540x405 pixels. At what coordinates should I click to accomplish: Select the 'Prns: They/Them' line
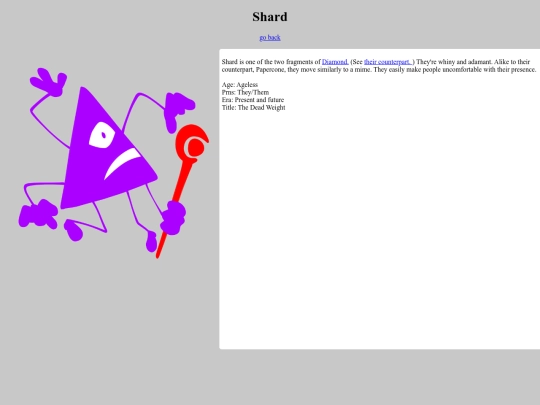pos(245,92)
